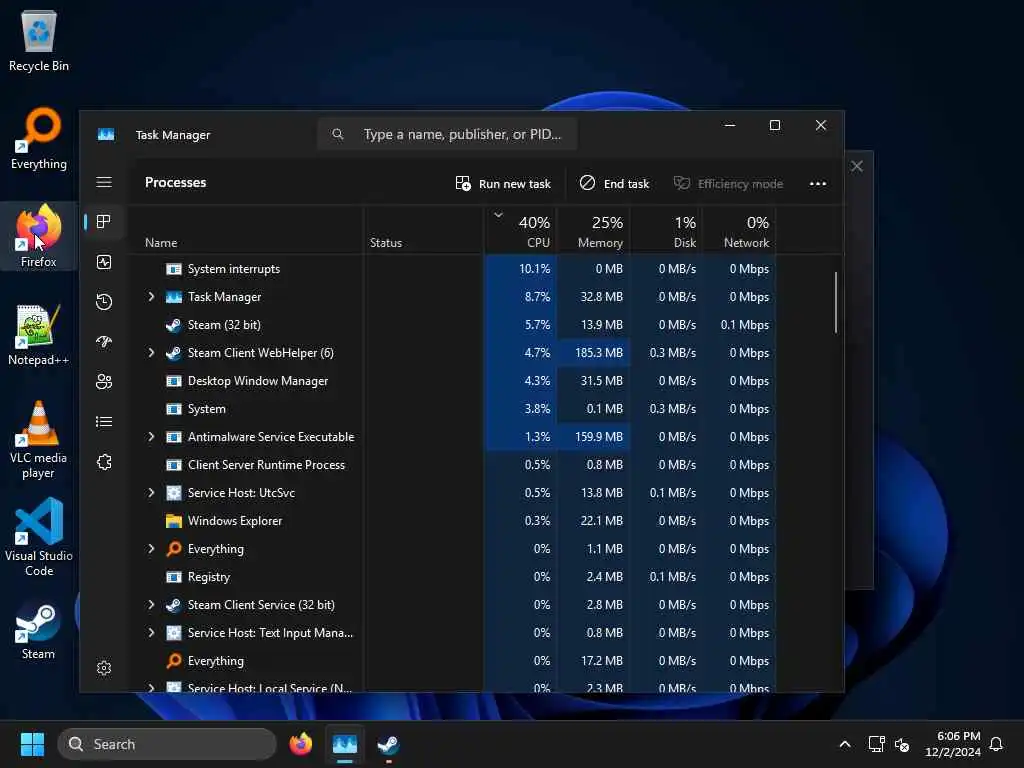Select the Visual Studio Code desktop shortcut
The image size is (1024, 768).
tap(39, 537)
